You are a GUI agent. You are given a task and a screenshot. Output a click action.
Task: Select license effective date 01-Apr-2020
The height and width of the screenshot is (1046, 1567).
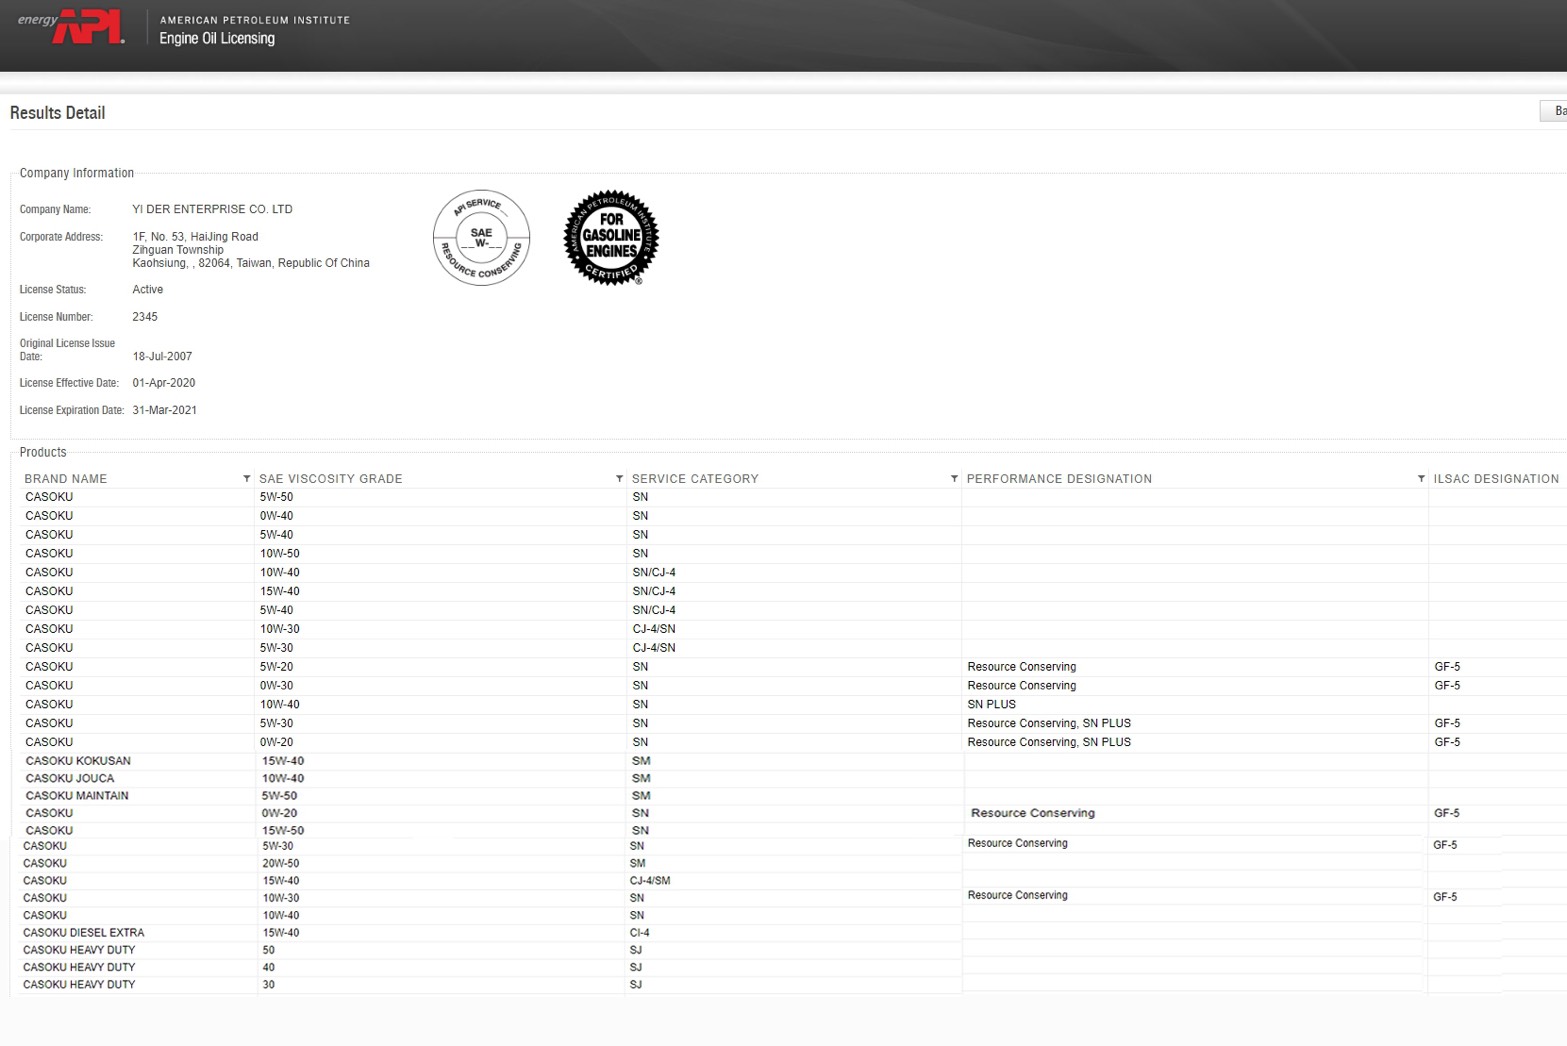[164, 383]
